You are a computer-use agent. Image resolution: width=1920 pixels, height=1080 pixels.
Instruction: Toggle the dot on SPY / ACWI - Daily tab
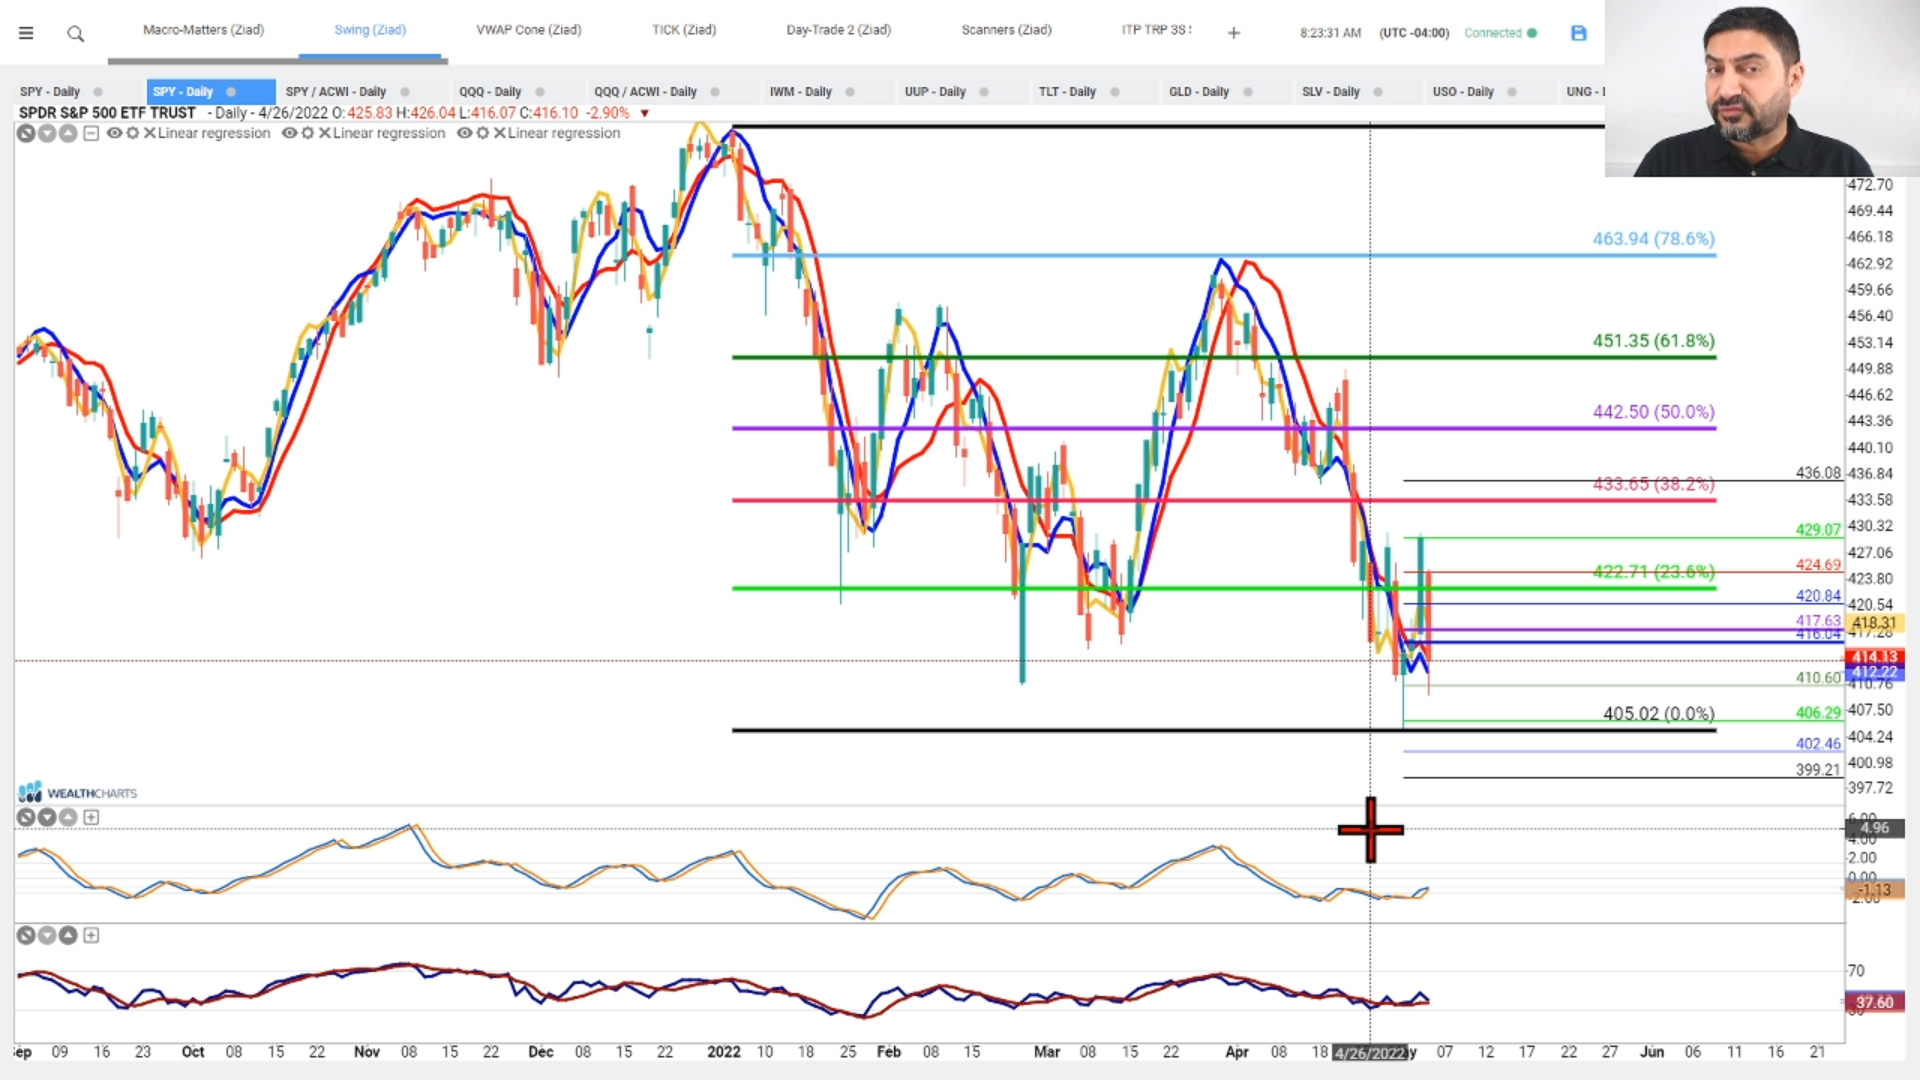coord(405,92)
